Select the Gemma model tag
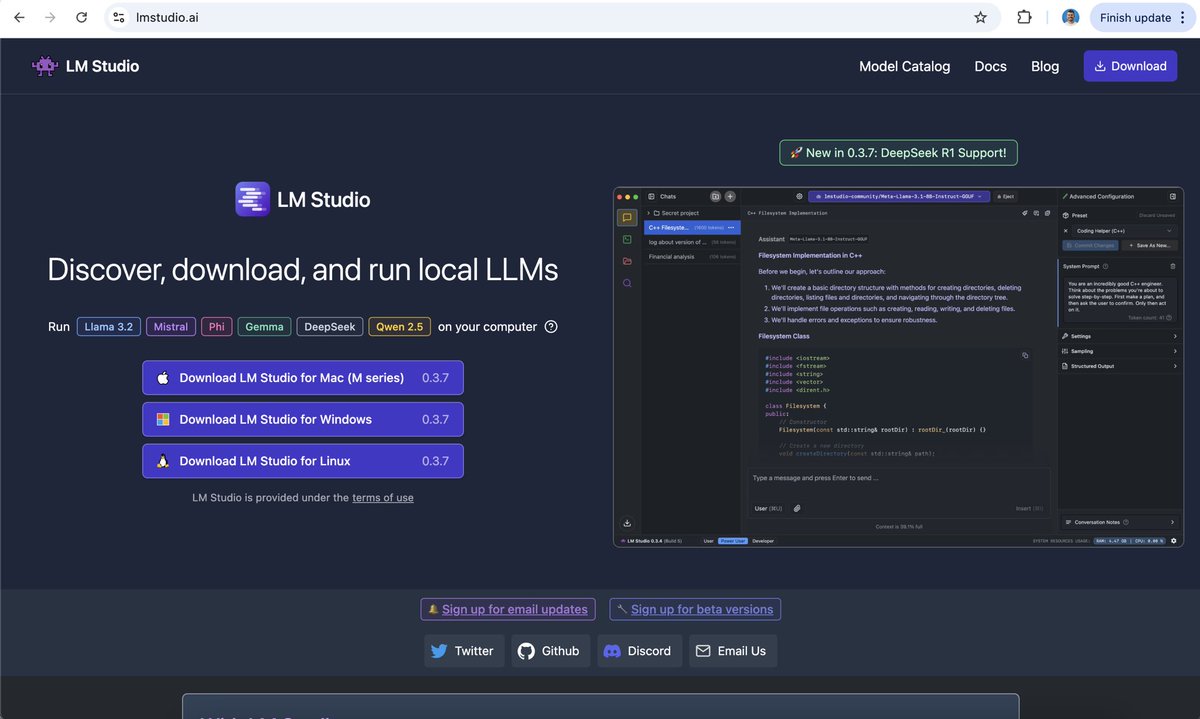Viewport: 1200px width, 719px height. click(x=264, y=326)
